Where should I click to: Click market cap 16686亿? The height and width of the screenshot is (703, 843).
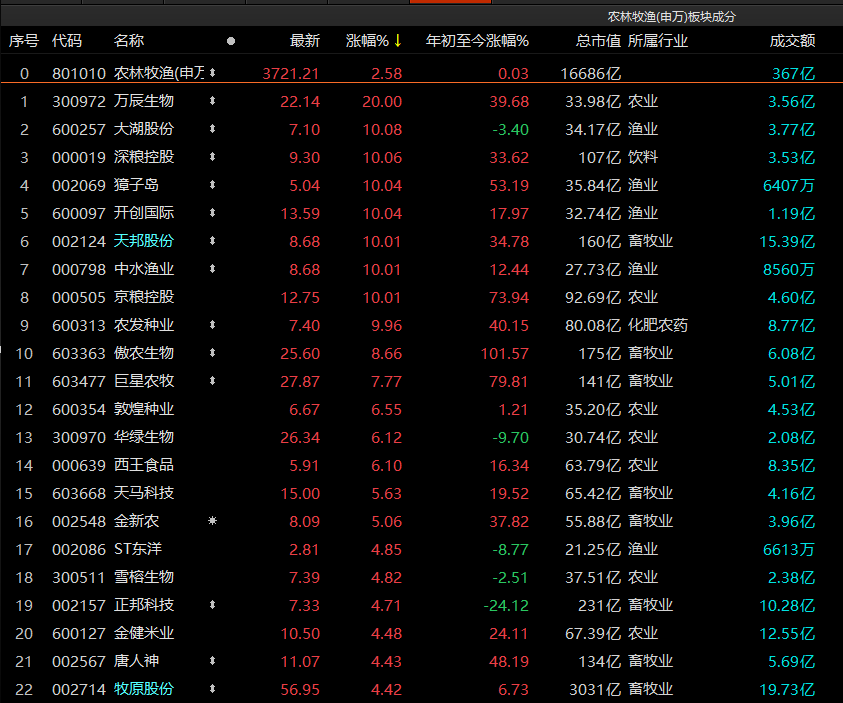(591, 73)
